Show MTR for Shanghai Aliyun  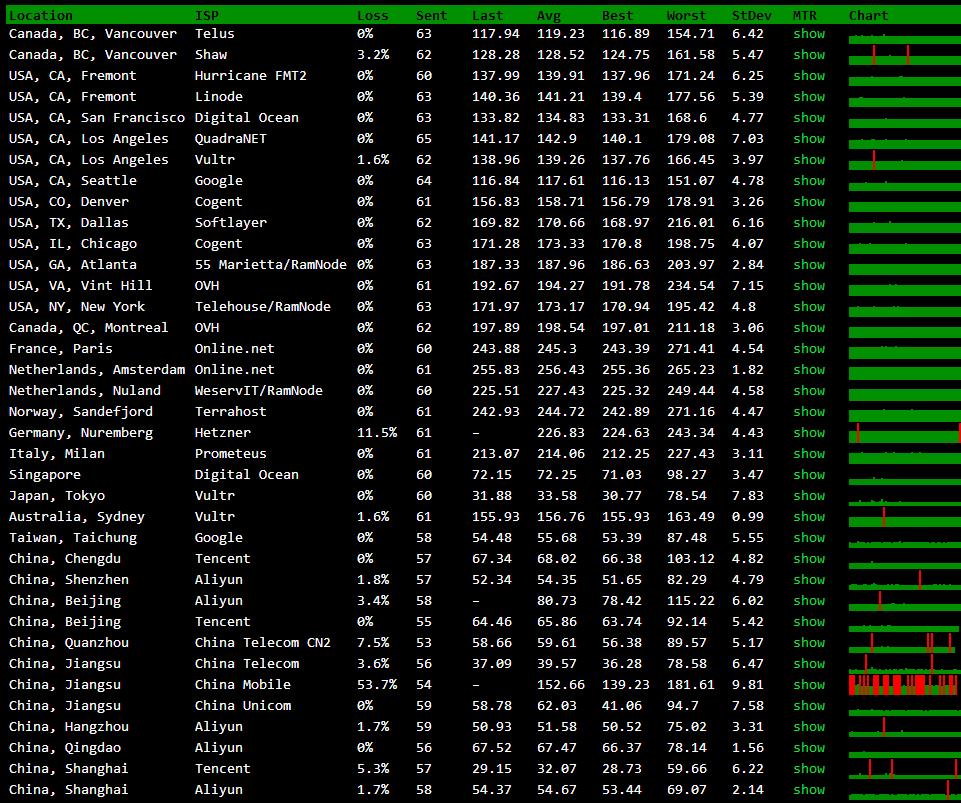(809, 790)
